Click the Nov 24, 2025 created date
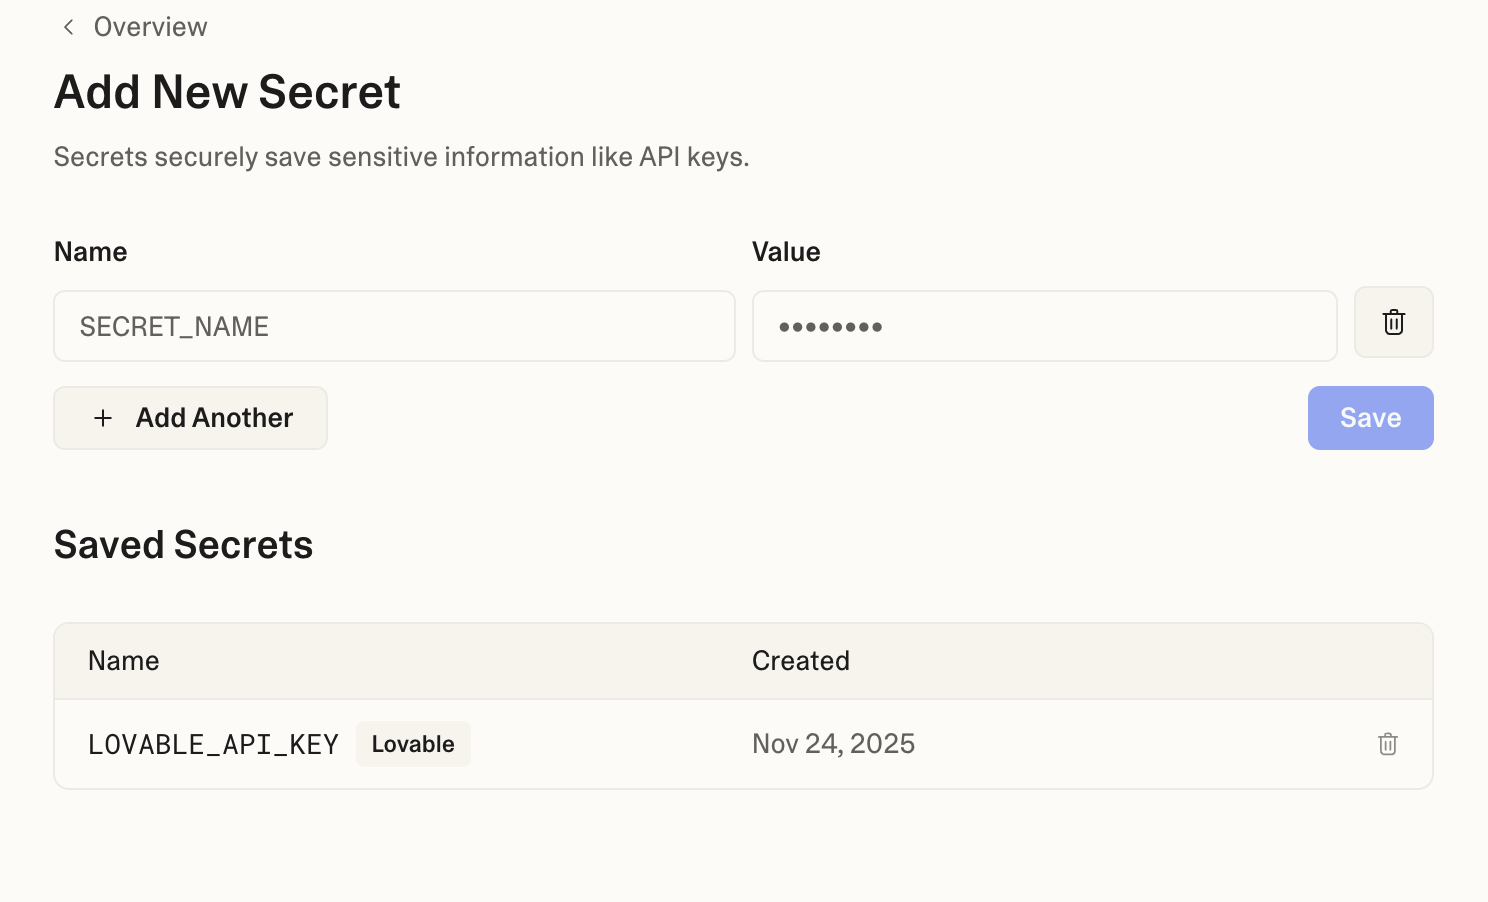The height and width of the screenshot is (902, 1488). coord(833,744)
